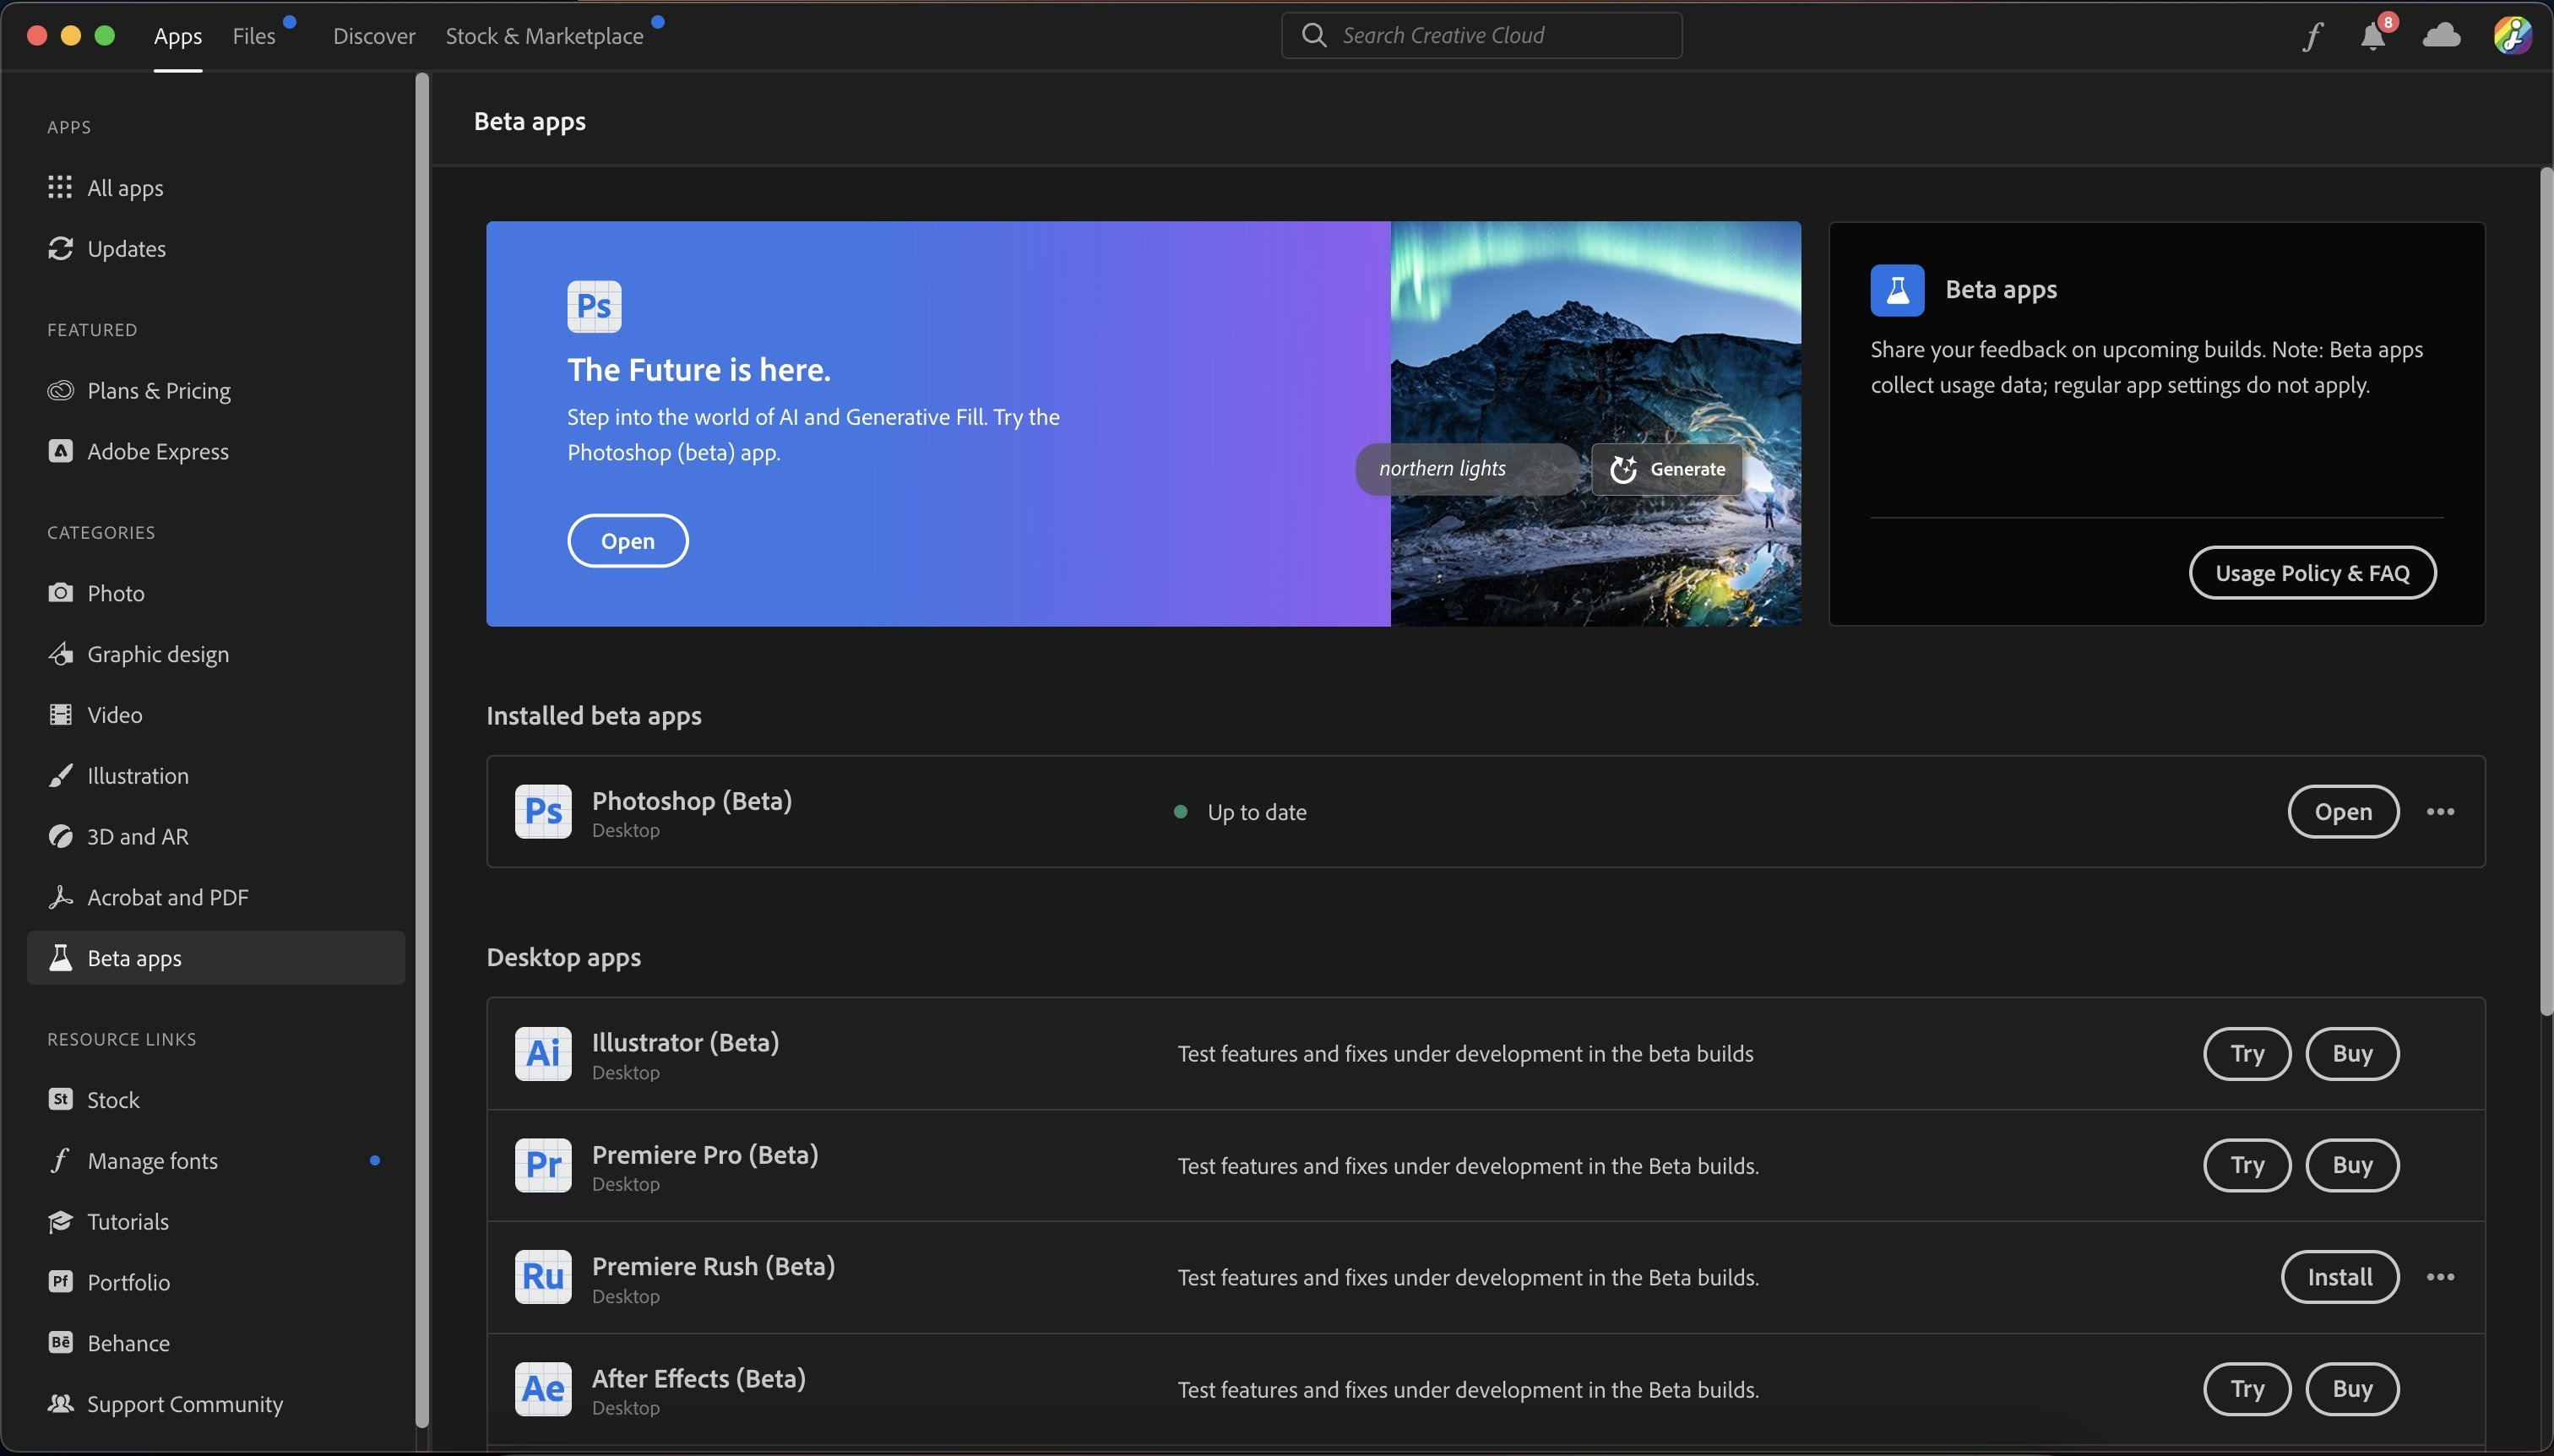2554x1456 pixels.
Task: Switch to the Files tab
Action: [x=254, y=36]
